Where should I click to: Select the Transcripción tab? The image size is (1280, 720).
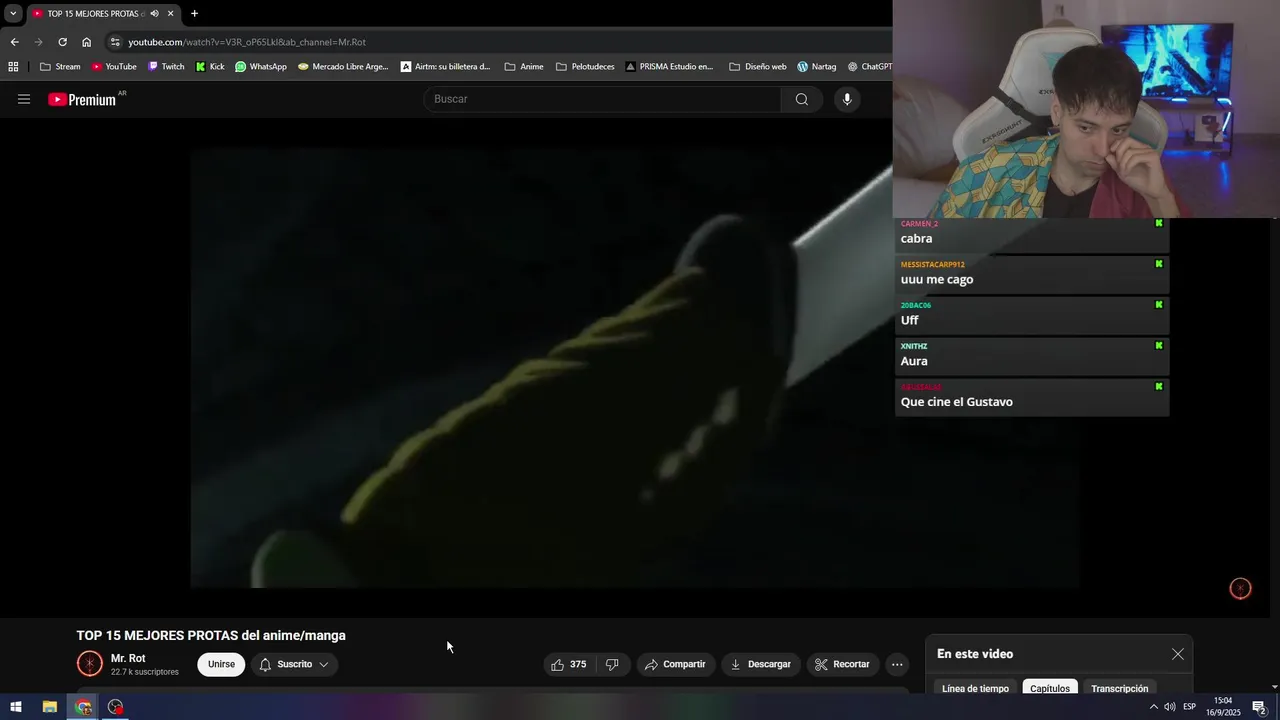pos(1119,688)
